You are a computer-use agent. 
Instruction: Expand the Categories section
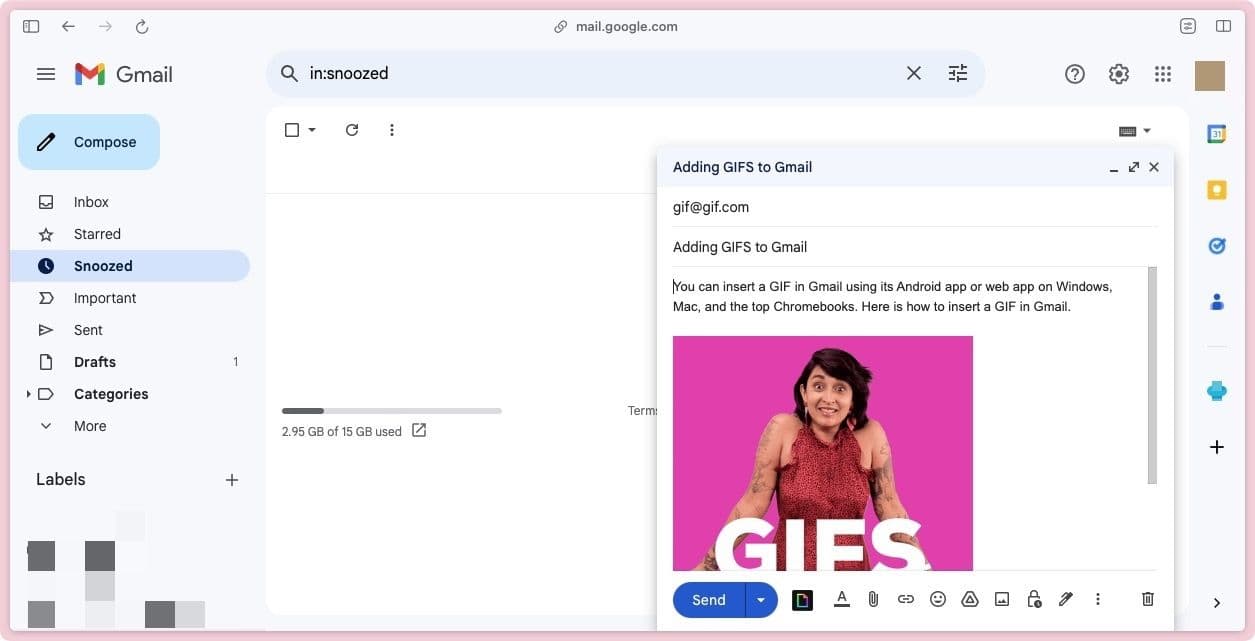[110, 393]
